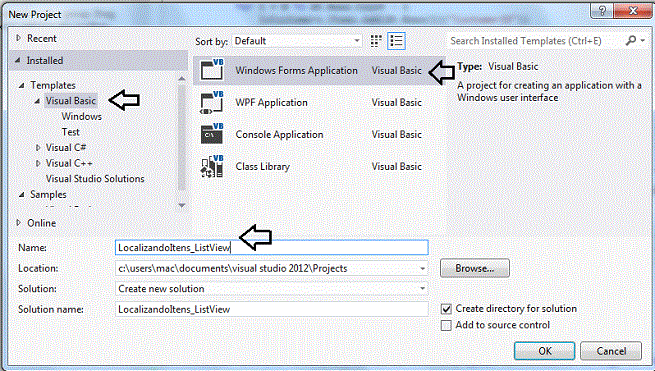Collapse the Installed section
Screen dimensions: 655x371
tap(18, 61)
